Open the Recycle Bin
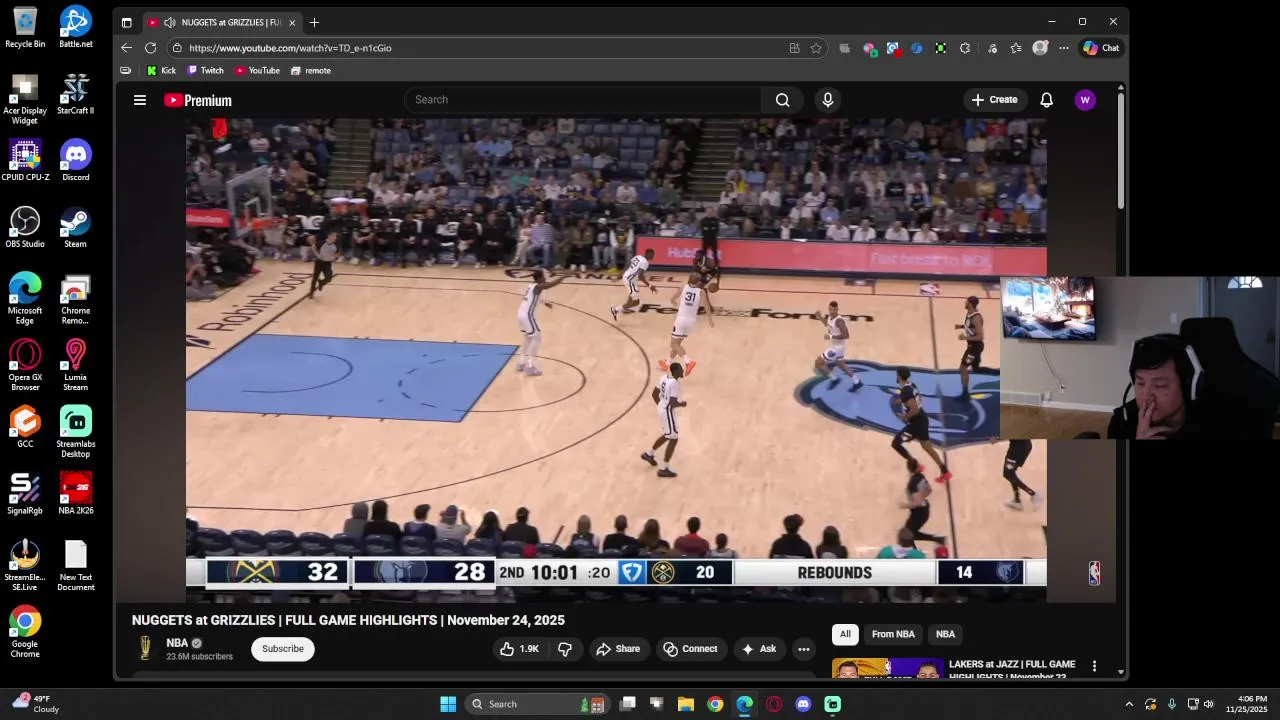 click(x=25, y=27)
